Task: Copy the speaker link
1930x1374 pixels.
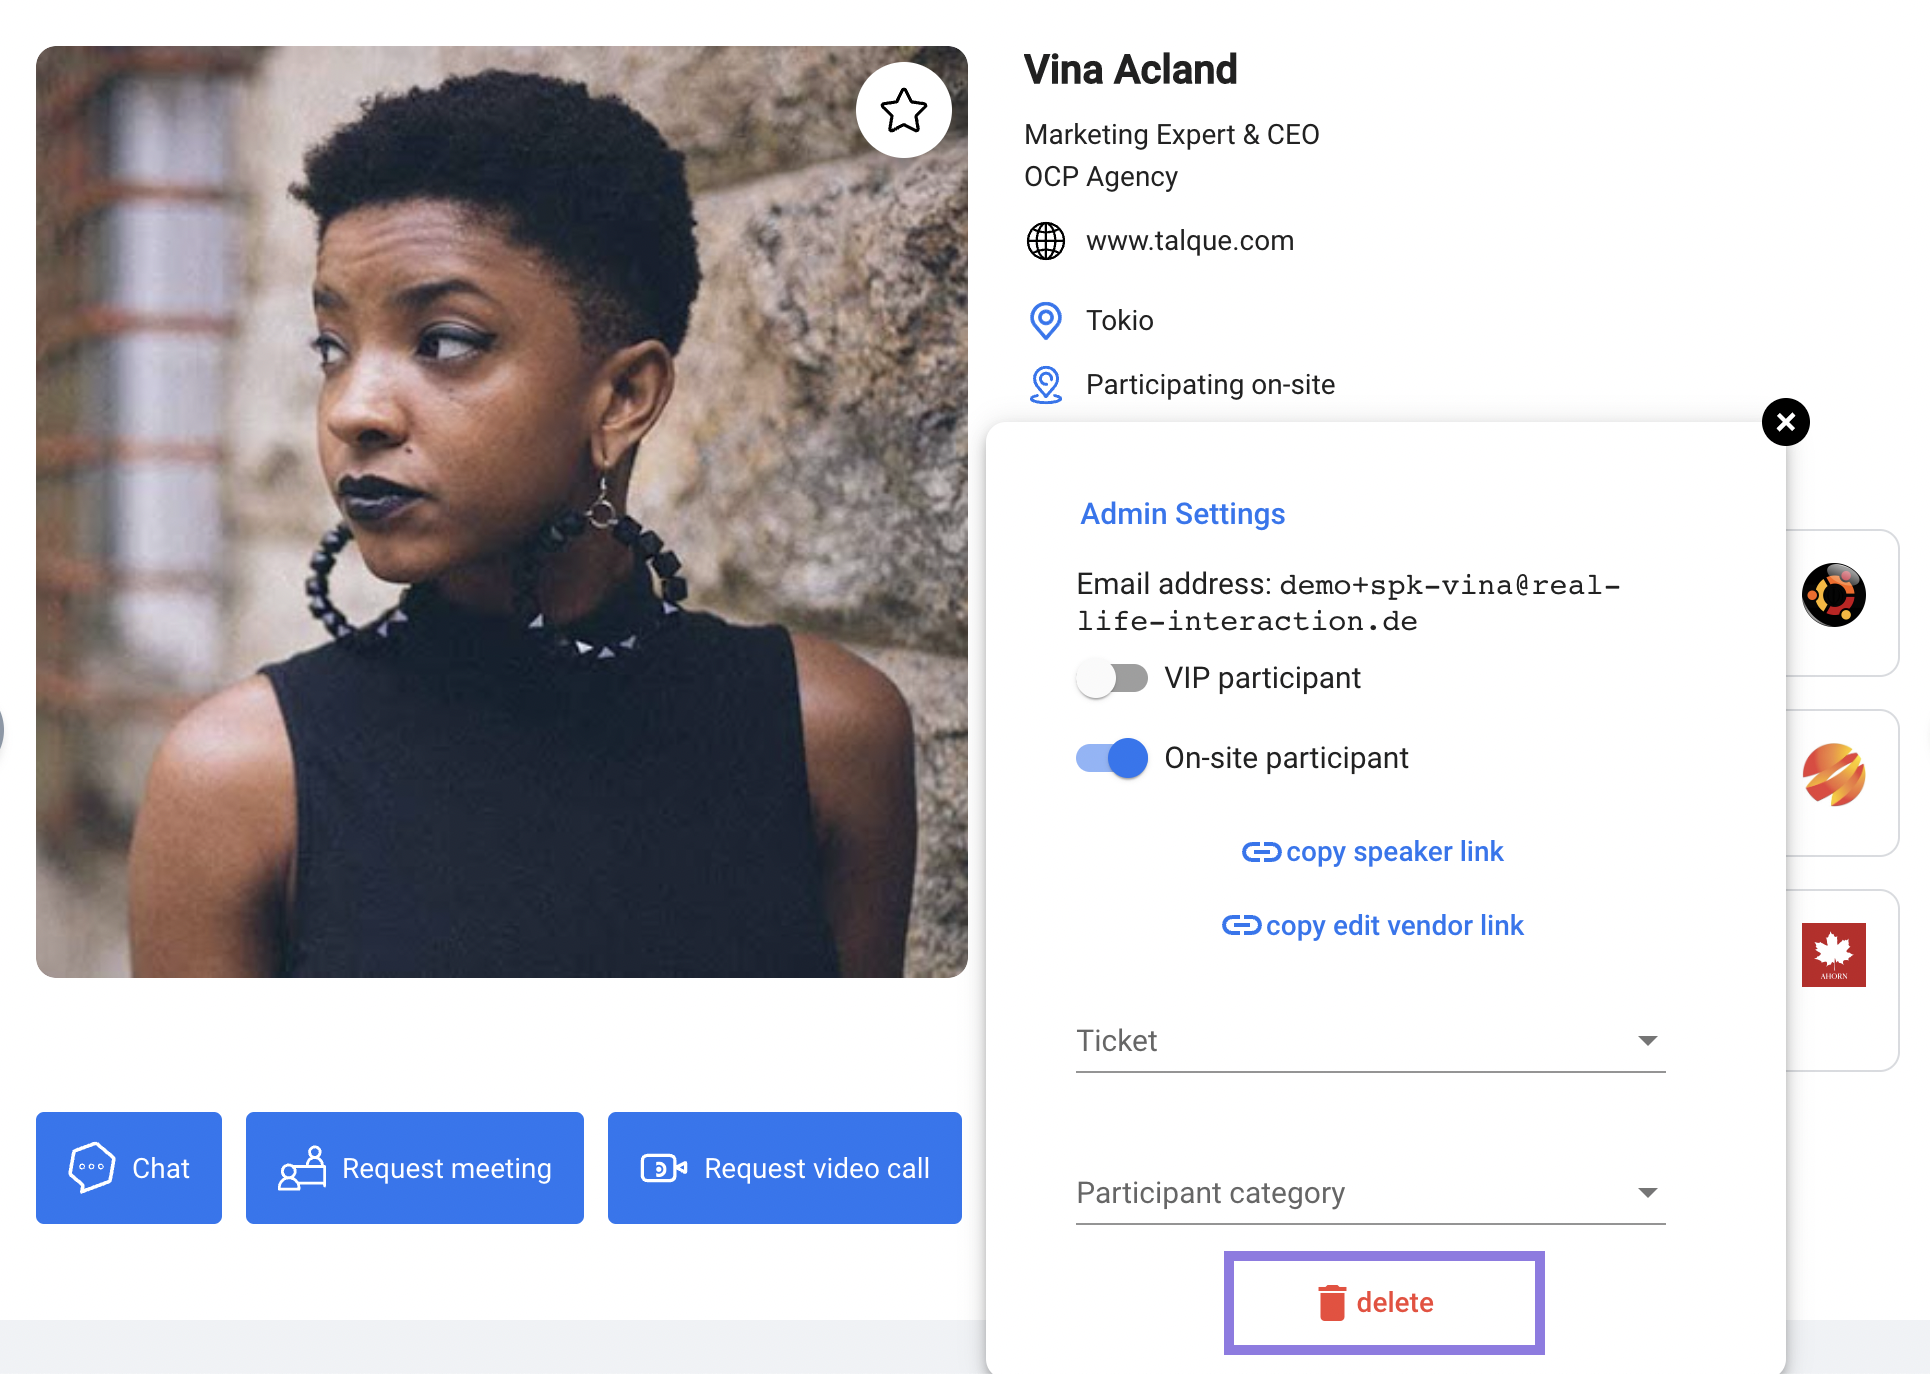Action: pyautogui.click(x=1373, y=852)
